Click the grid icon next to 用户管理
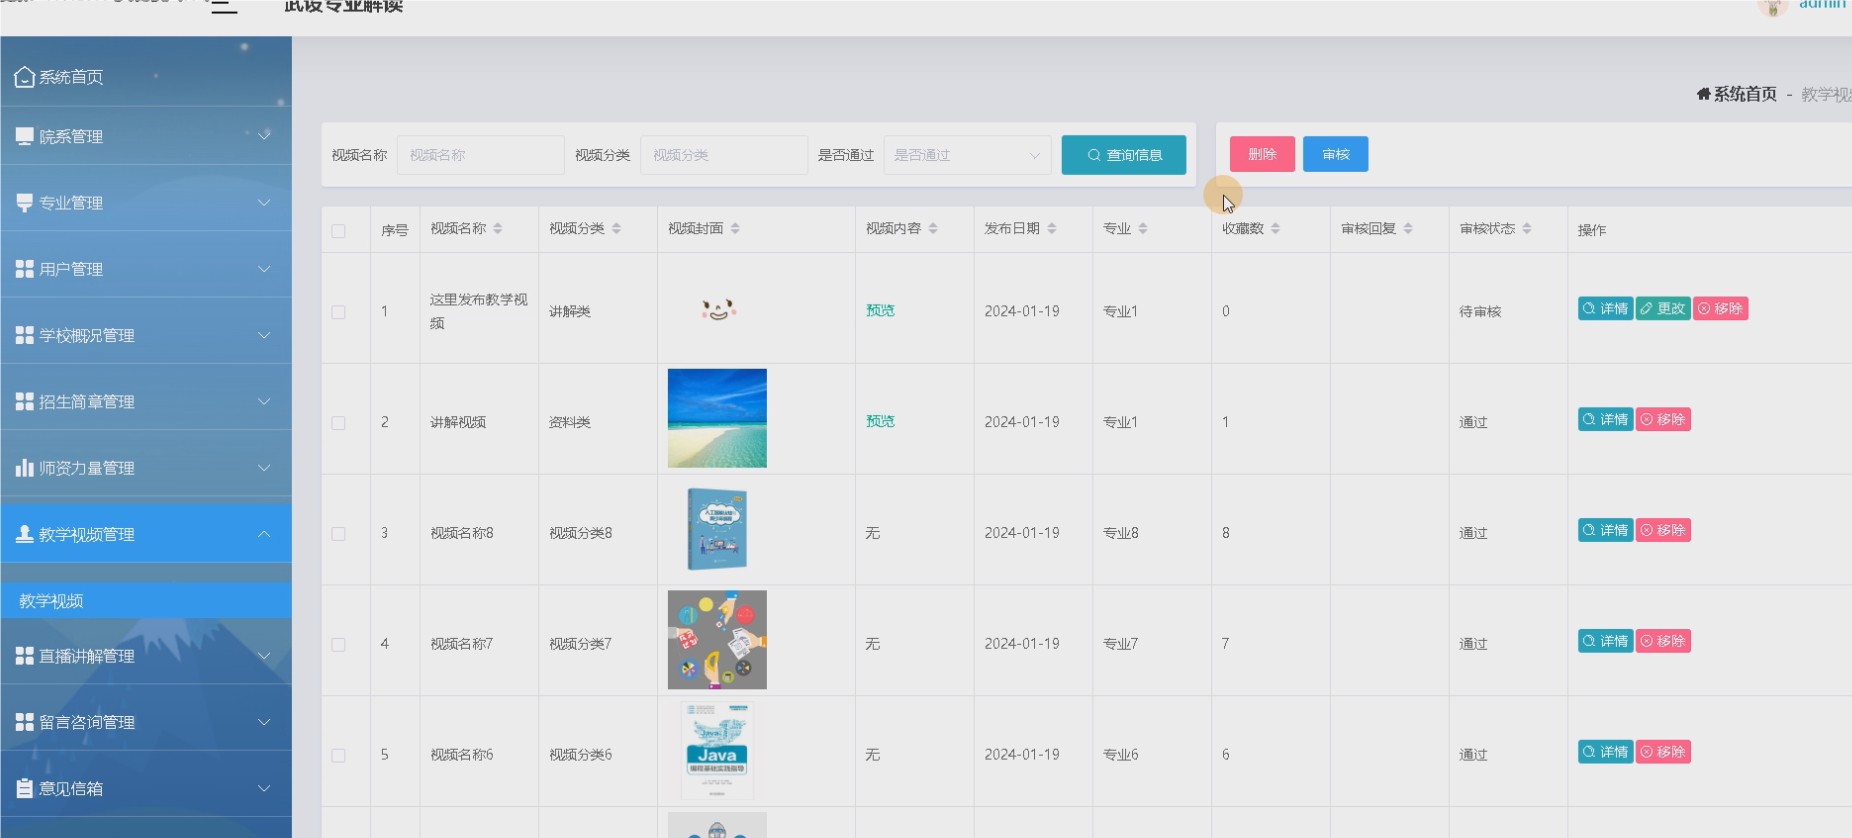Image resolution: width=1852 pixels, height=838 pixels. 24,269
